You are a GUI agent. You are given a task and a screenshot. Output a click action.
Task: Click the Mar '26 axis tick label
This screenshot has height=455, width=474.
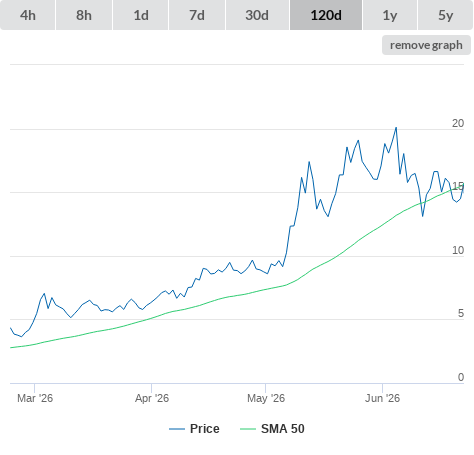coord(35,398)
